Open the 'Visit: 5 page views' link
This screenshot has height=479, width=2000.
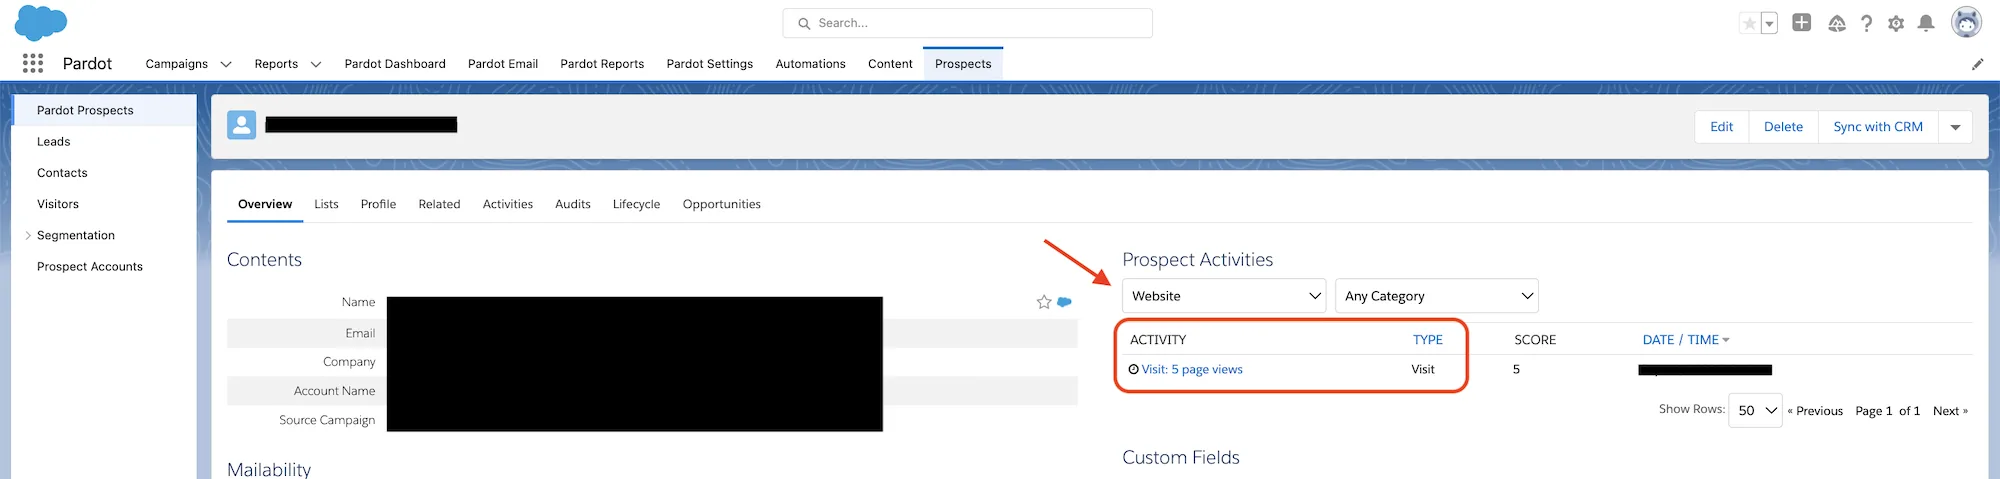click(x=1192, y=369)
